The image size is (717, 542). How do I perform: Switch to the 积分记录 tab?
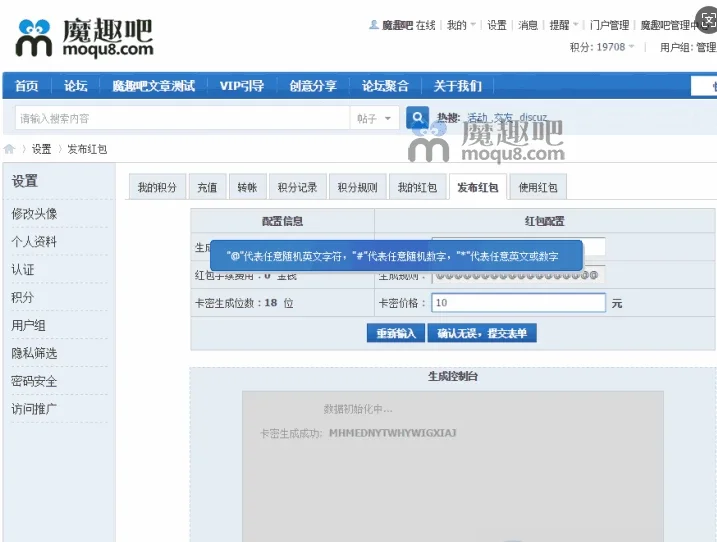point(297,187)
